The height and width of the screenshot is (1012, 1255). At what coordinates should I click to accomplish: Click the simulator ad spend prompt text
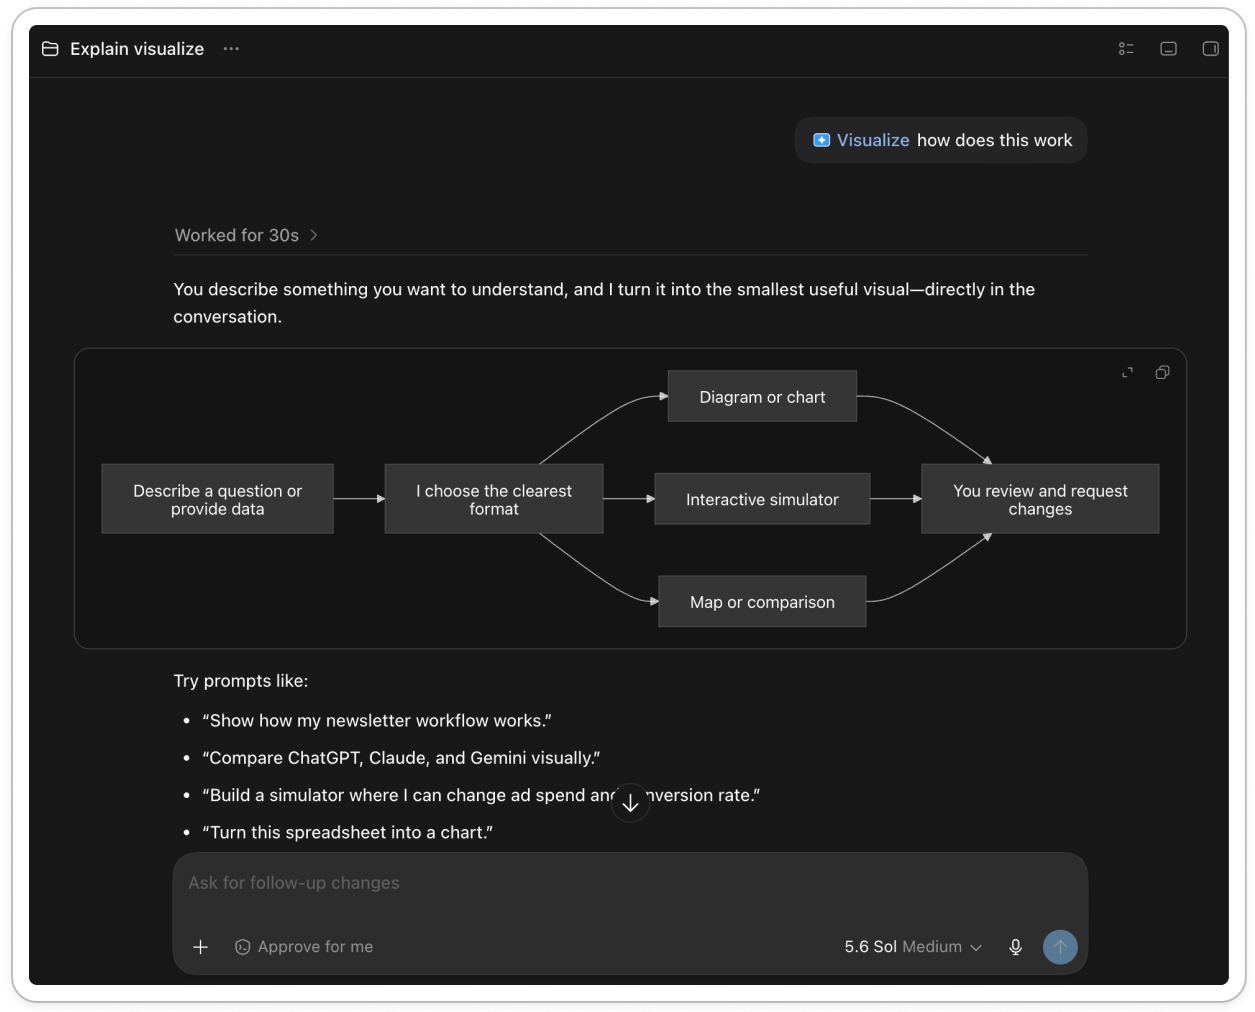(x=481, y=795)
